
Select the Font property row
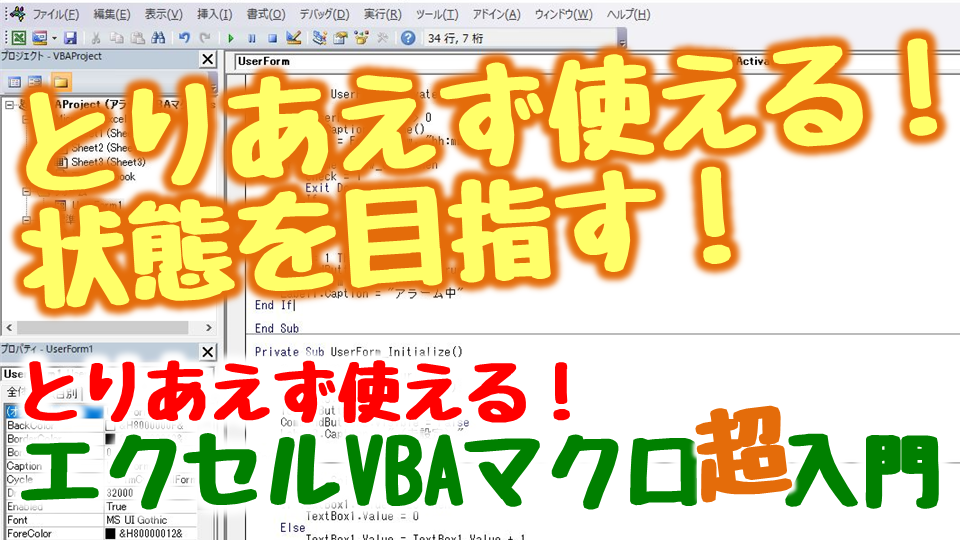101,520
